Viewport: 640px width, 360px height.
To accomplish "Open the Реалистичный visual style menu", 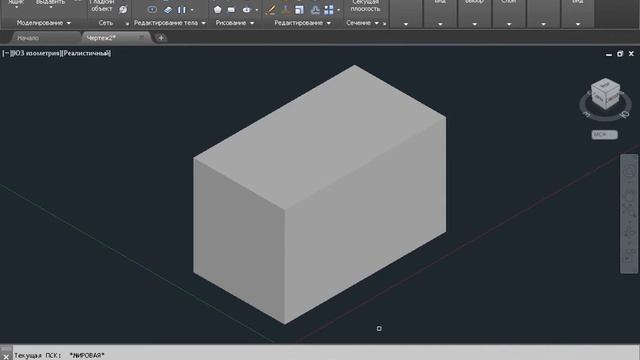I will tap(86, 53).
